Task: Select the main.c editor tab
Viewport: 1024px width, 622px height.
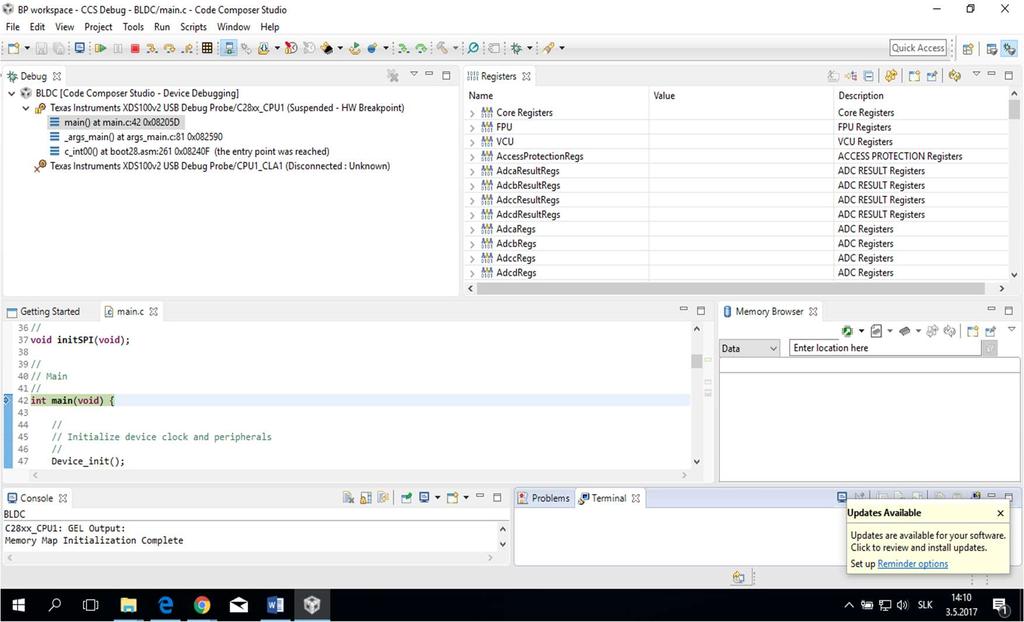Action: (131, 312)
